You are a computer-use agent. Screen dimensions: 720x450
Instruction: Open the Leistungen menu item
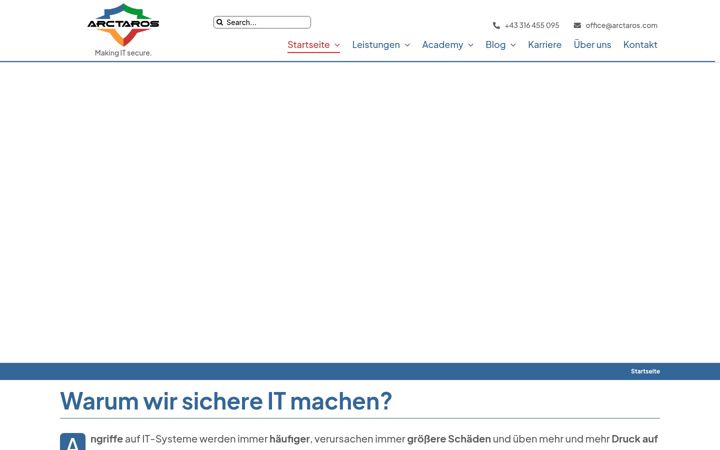[x=376, y=45]
